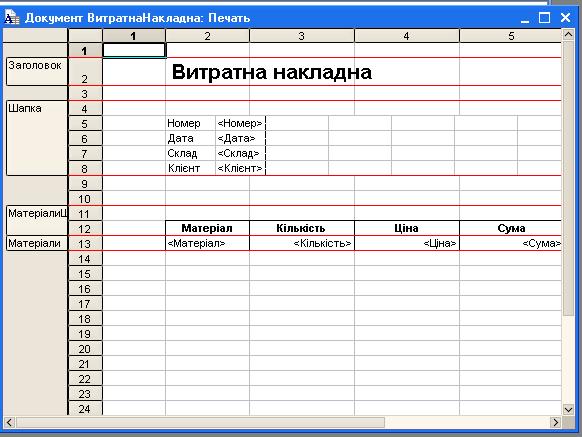The width and height of the screenshot is (582, 437).
Task: Click the <Кількість> parameter cell
Action: 302,243
